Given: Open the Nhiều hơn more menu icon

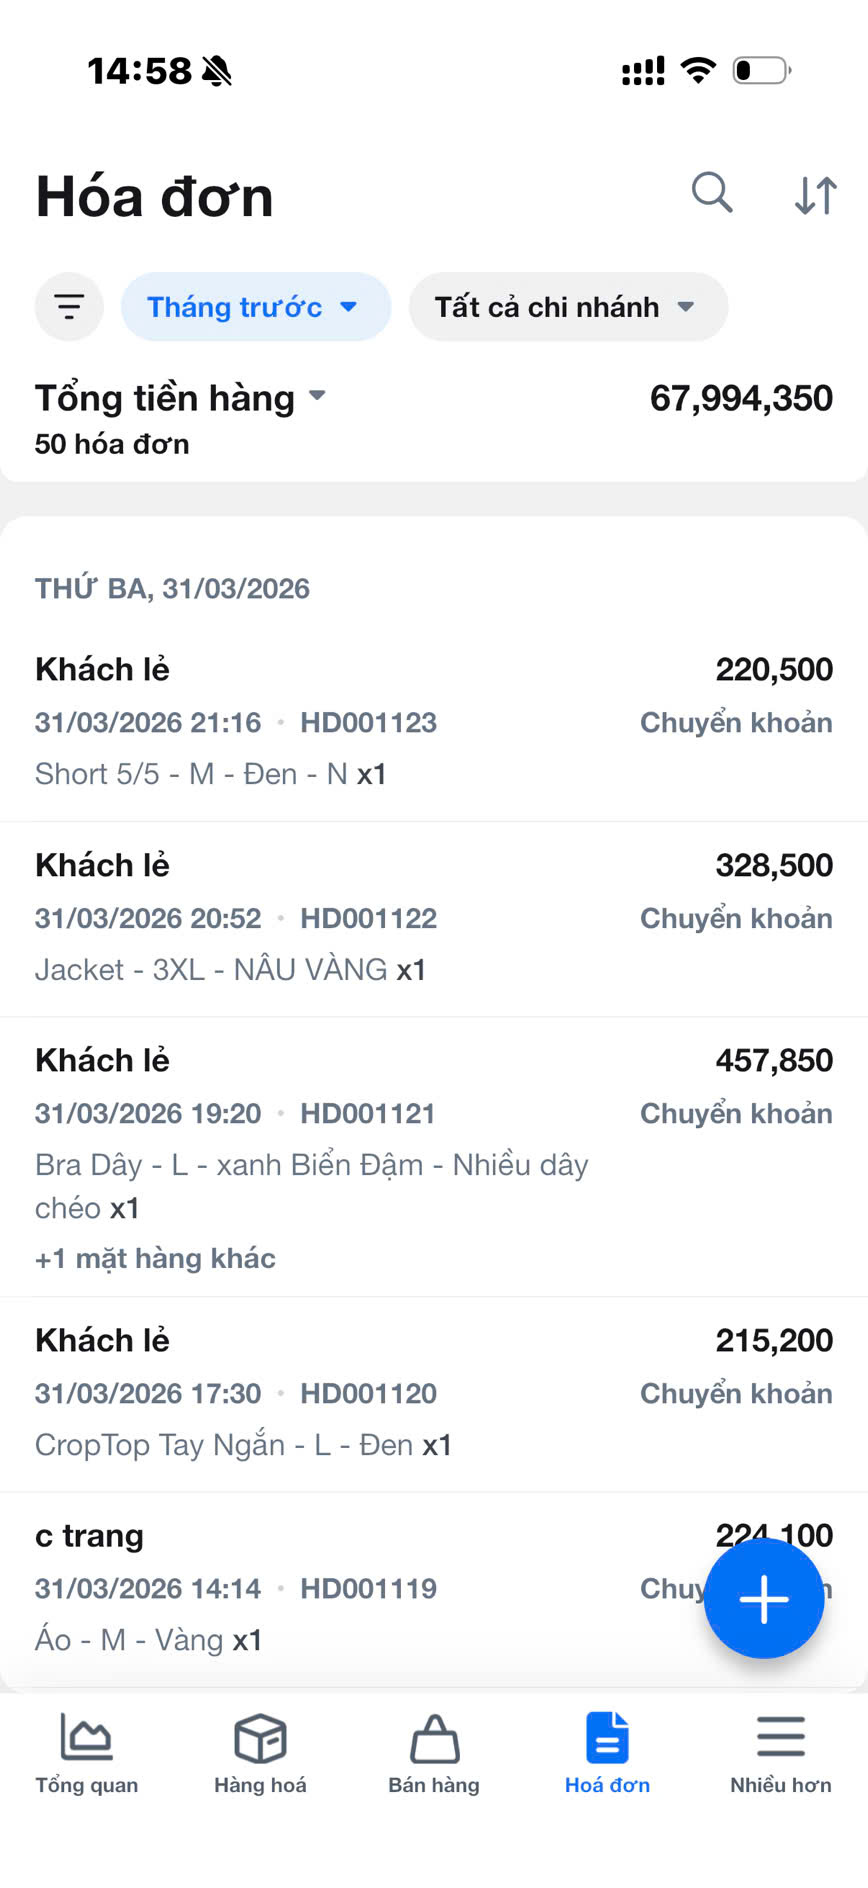Looking at the screenshot, I should click(x=781, y=1740).
